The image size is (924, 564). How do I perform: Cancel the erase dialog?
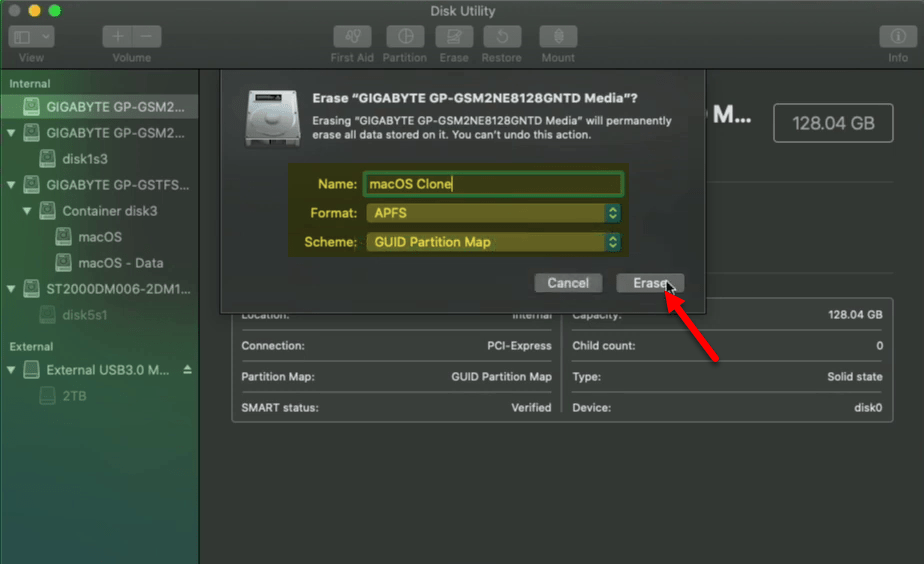point(568,283)
